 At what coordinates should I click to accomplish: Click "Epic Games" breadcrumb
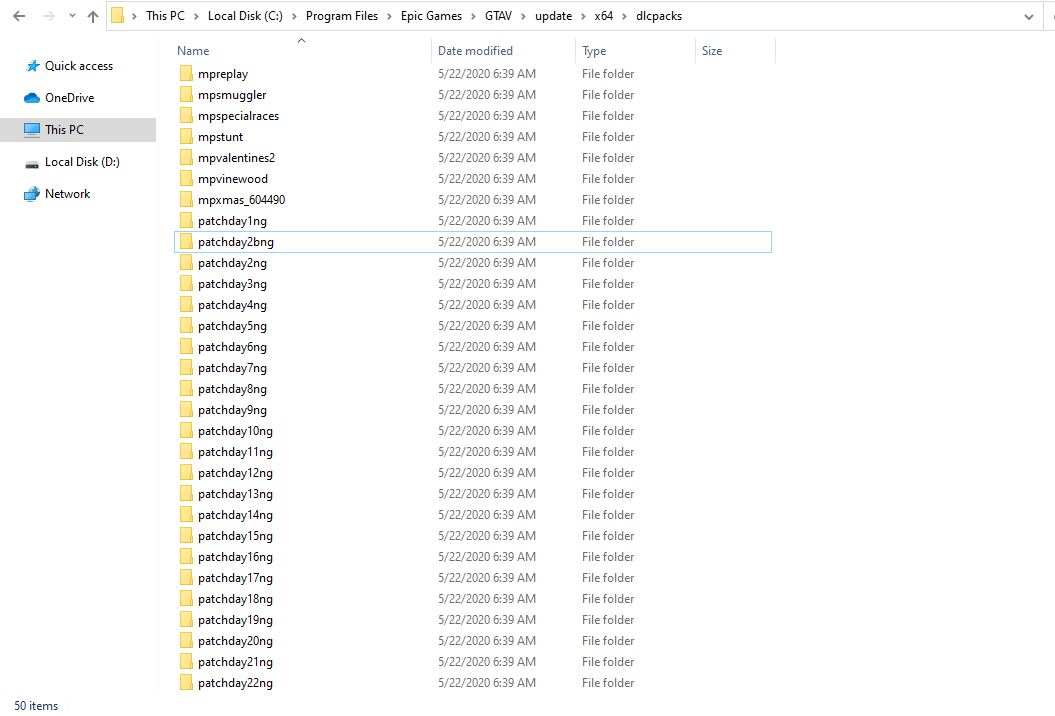431,15
